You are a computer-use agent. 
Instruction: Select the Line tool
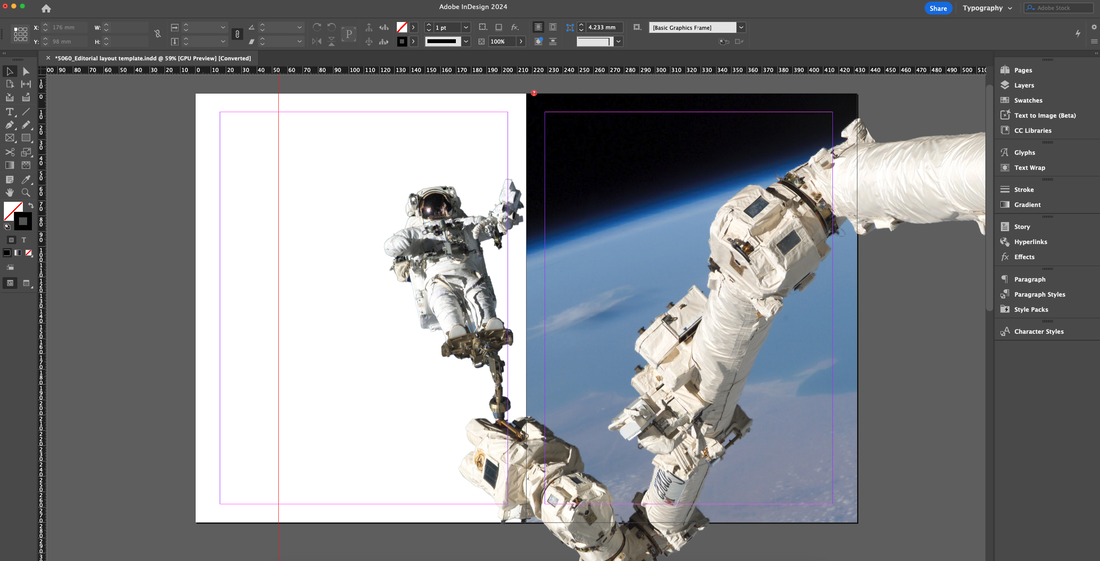[26, 111]
